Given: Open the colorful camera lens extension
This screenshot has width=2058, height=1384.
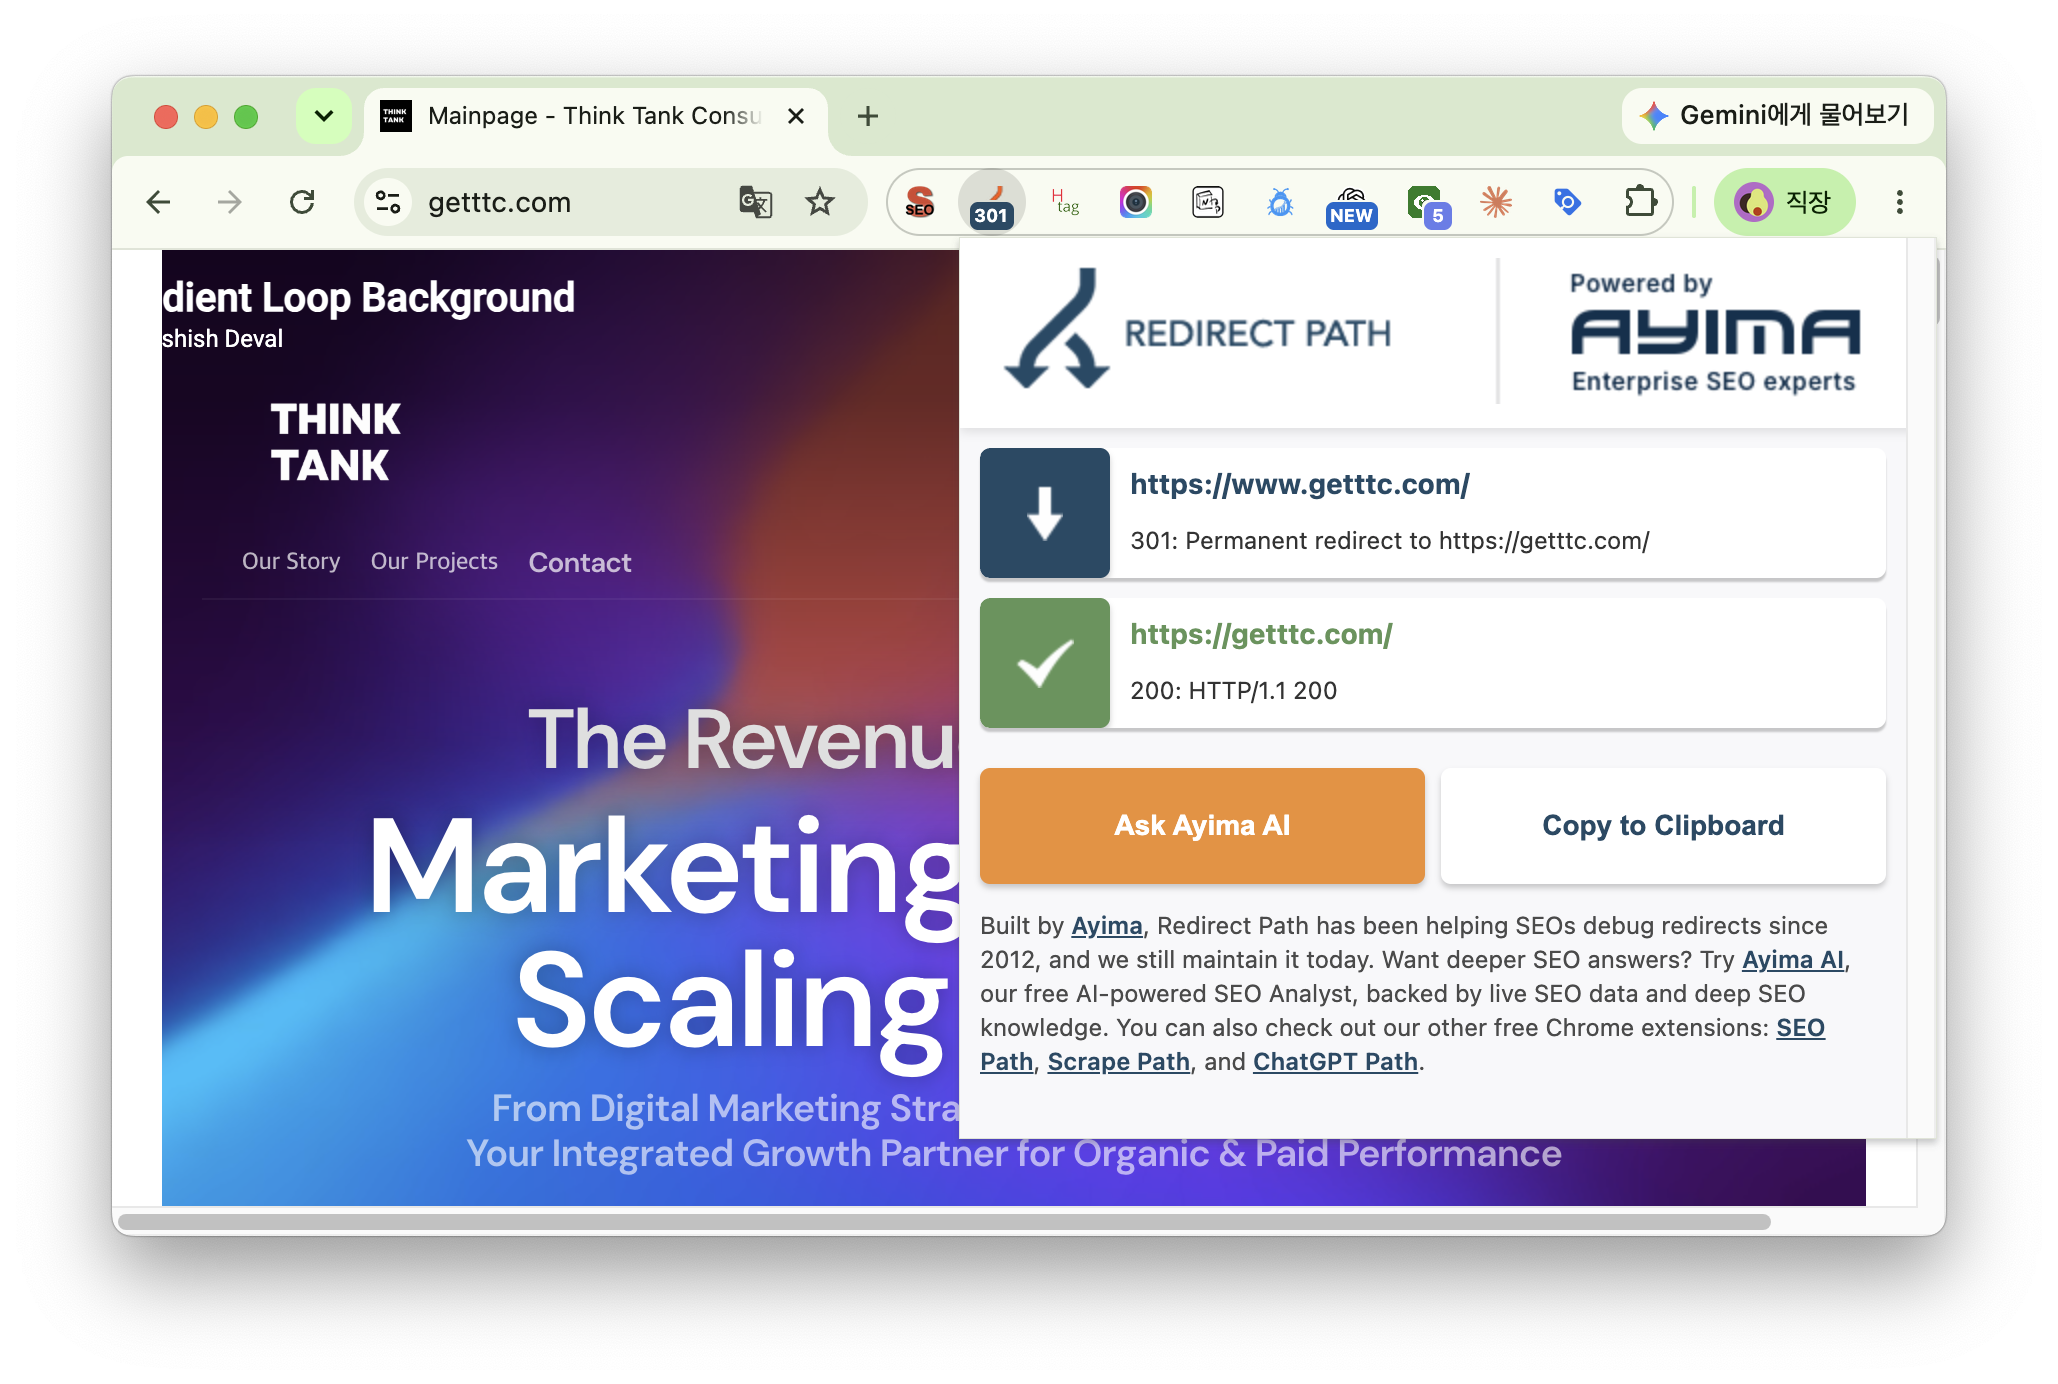Looking at the screenshot, I should click(1136, 202).
